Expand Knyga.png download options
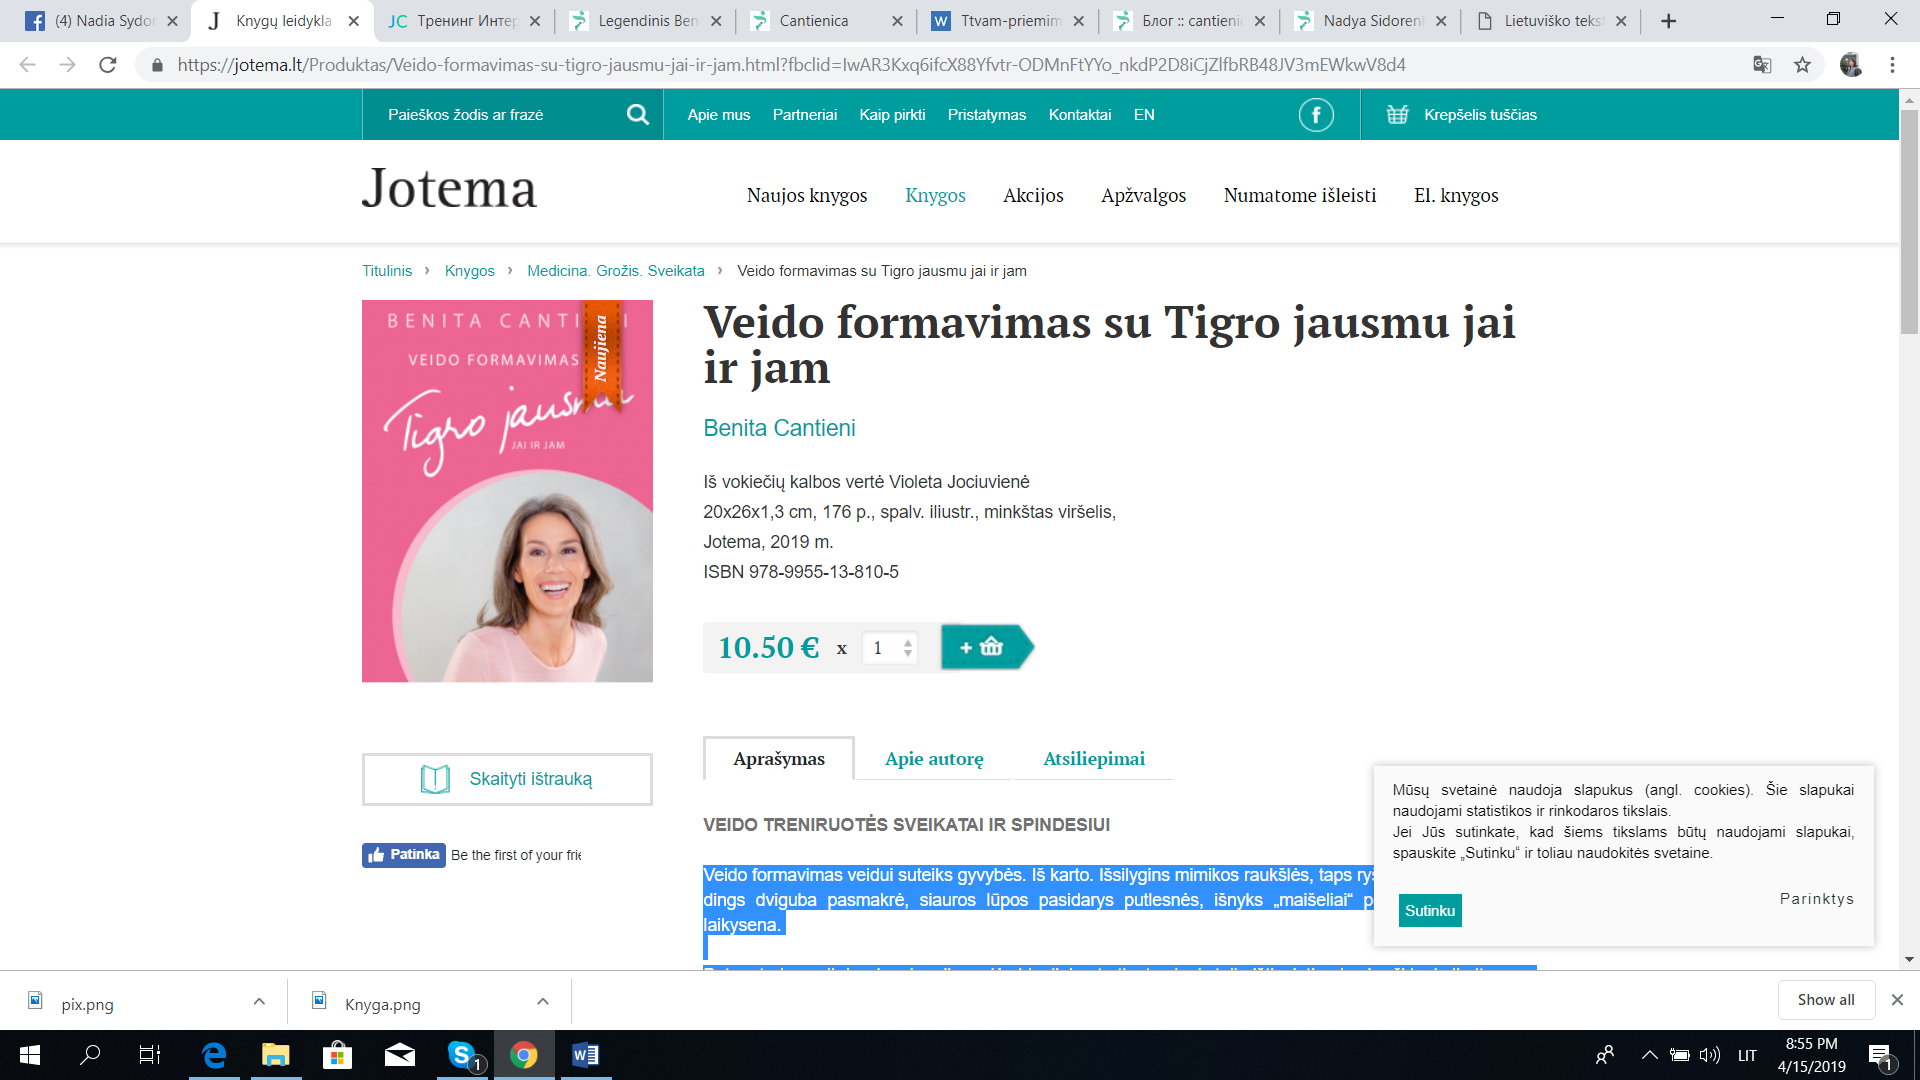The image size is (1920, 1080). [543, 1002]
